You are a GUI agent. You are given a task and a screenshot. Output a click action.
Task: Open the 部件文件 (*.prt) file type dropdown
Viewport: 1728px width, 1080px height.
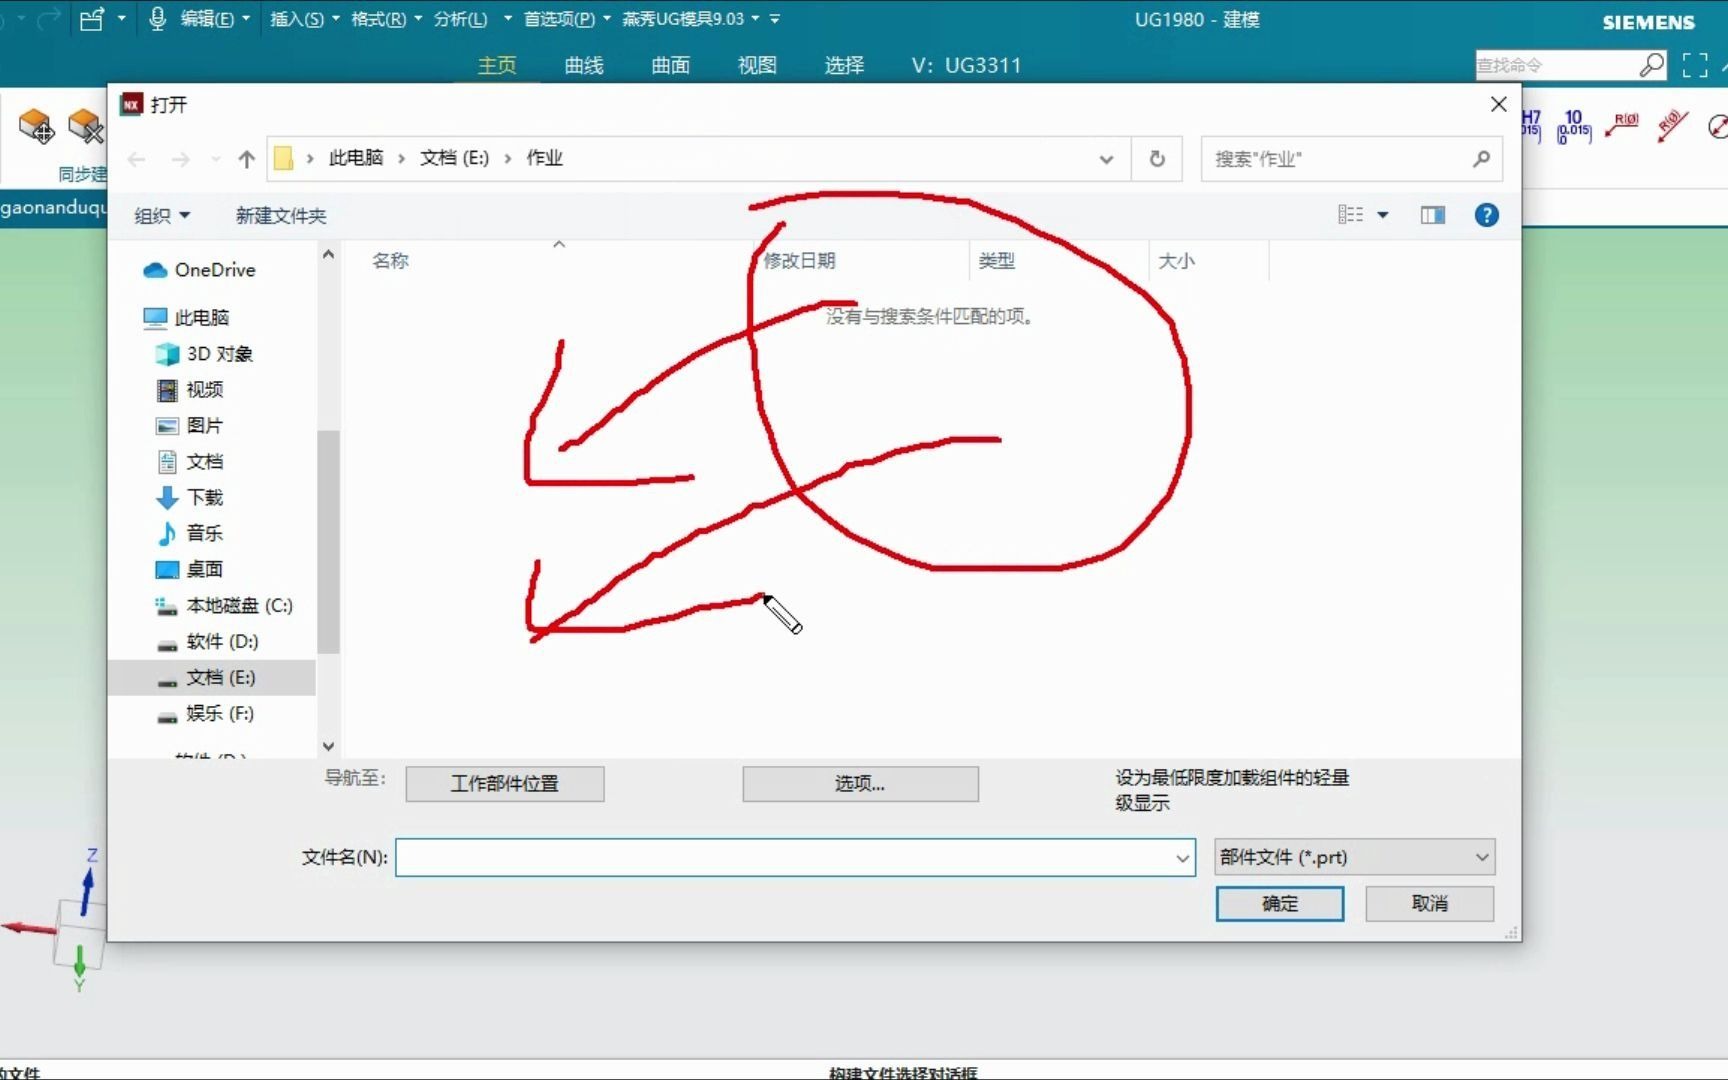coord(1355,858)
